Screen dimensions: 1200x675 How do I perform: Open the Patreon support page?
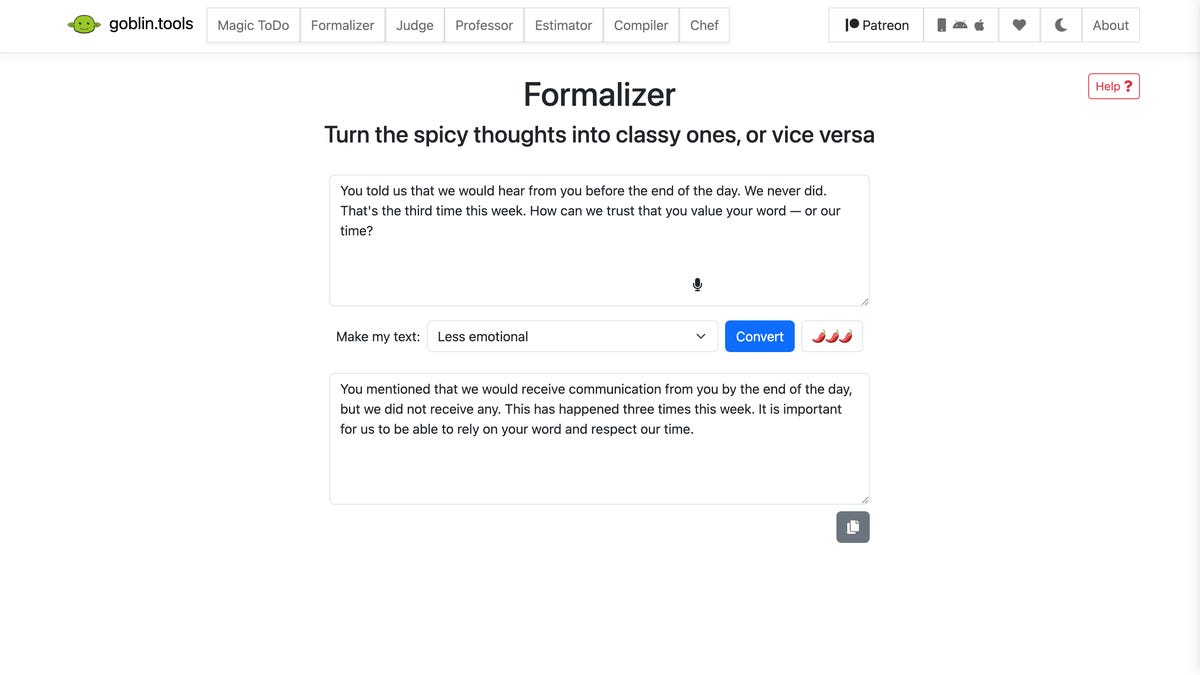point(876,25)
